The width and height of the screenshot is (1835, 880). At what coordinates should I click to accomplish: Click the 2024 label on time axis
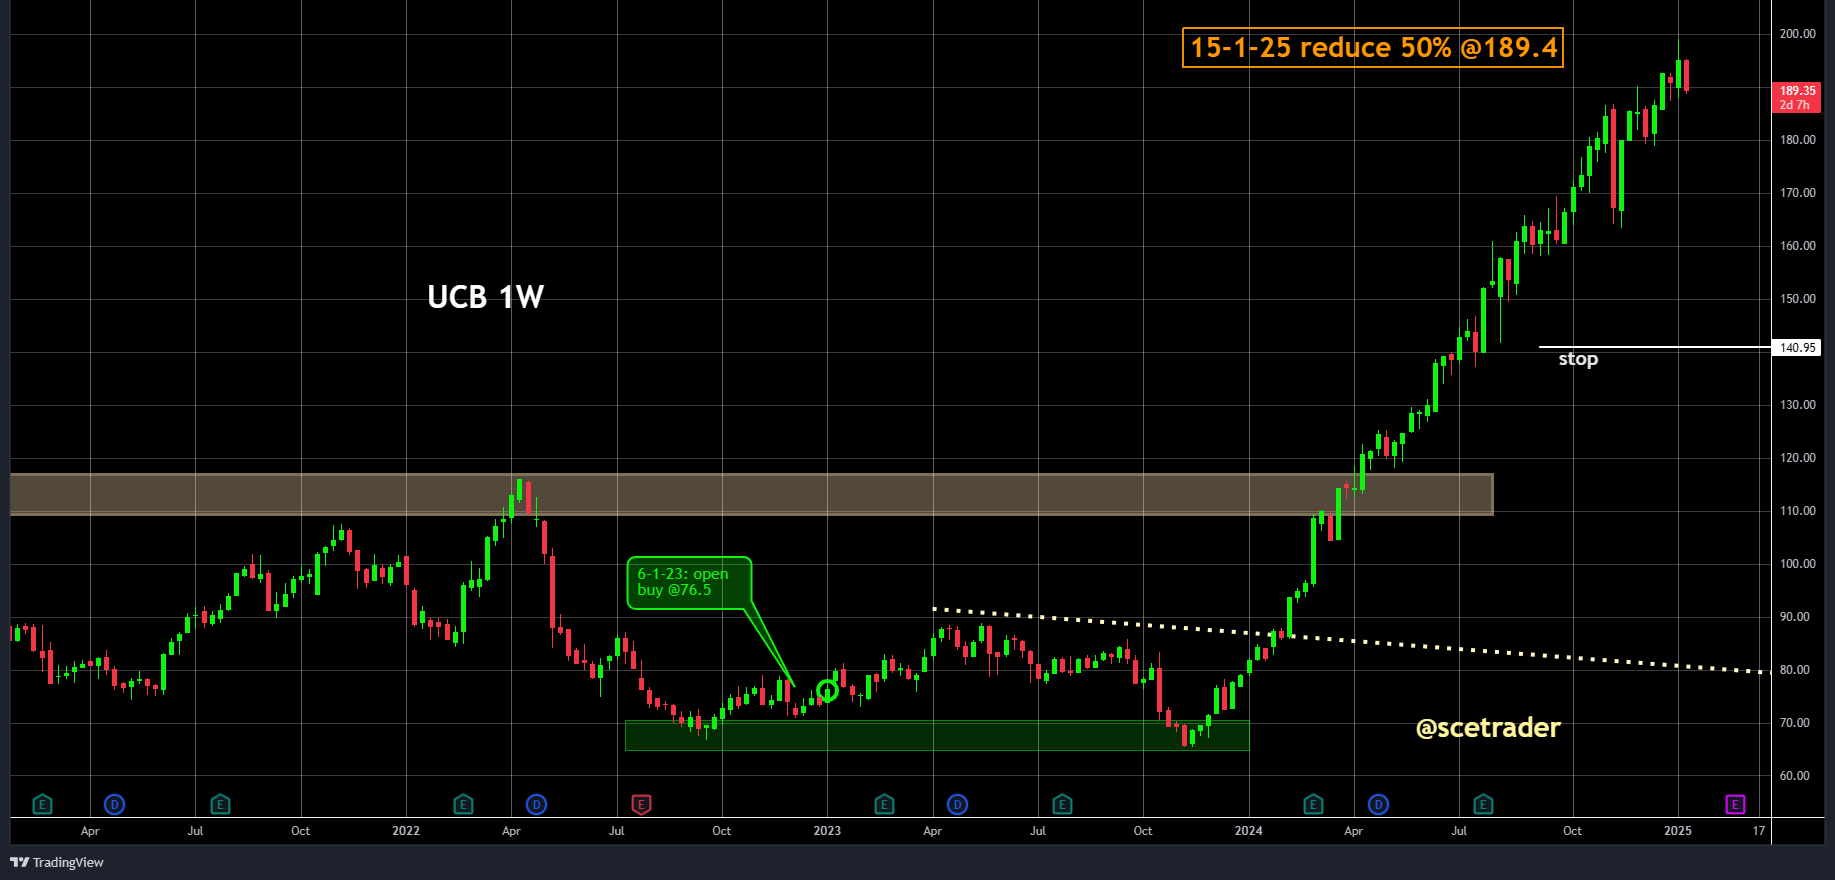click(x=1248, y=831)
